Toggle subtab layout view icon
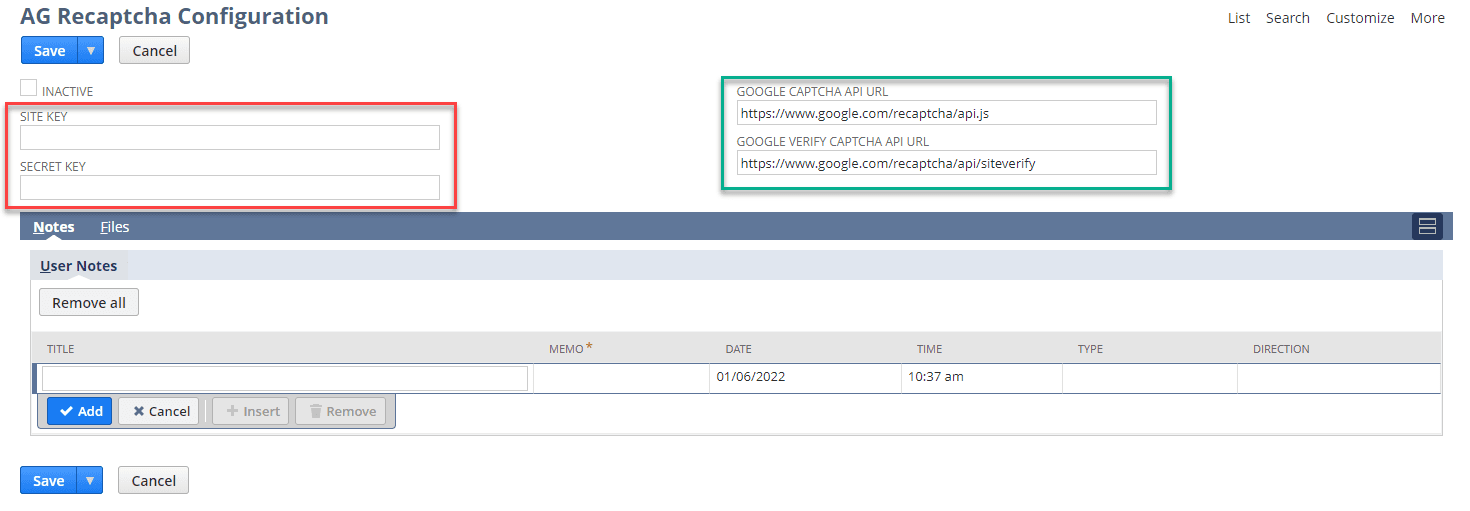Viewport: 1470px width, 511px height. pyautogui.click(x=1427, y=227)
